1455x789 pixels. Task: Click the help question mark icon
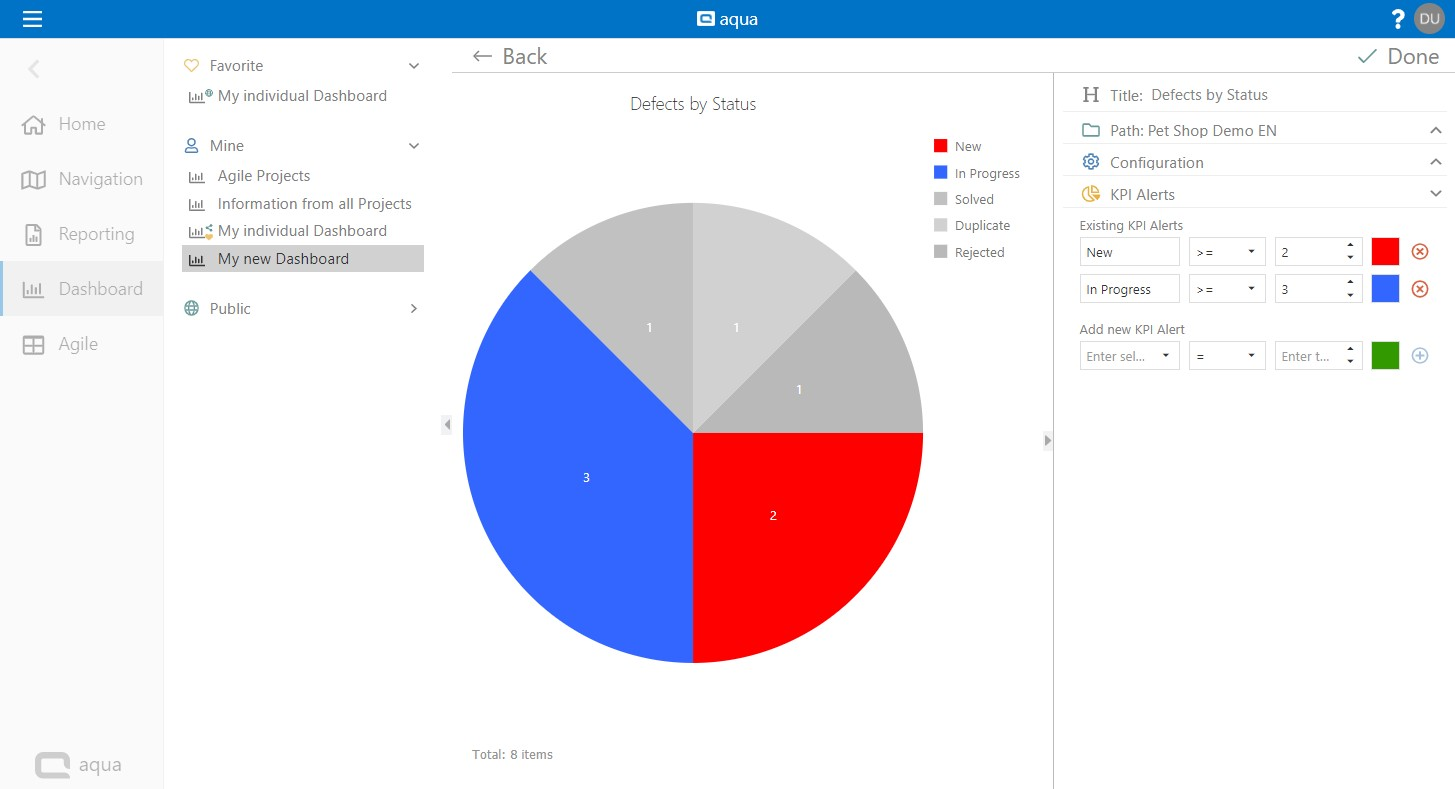tap(1398, 19)
